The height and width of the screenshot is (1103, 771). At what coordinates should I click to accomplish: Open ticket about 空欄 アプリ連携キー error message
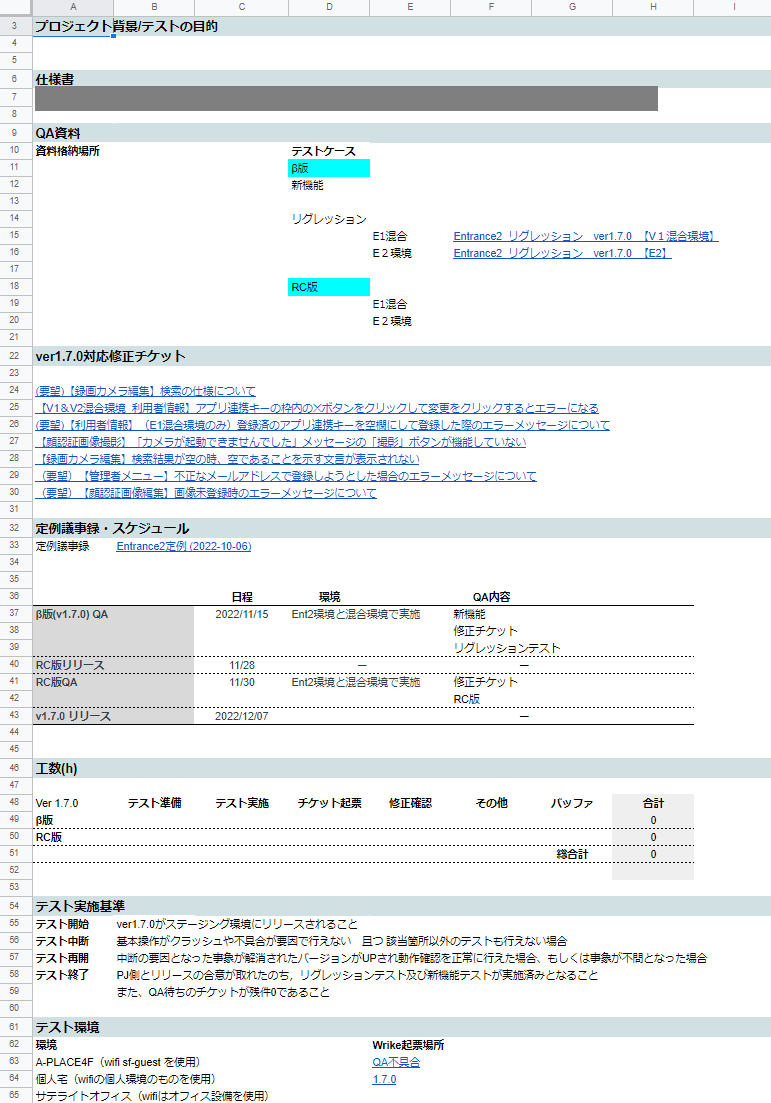[323, 425]
